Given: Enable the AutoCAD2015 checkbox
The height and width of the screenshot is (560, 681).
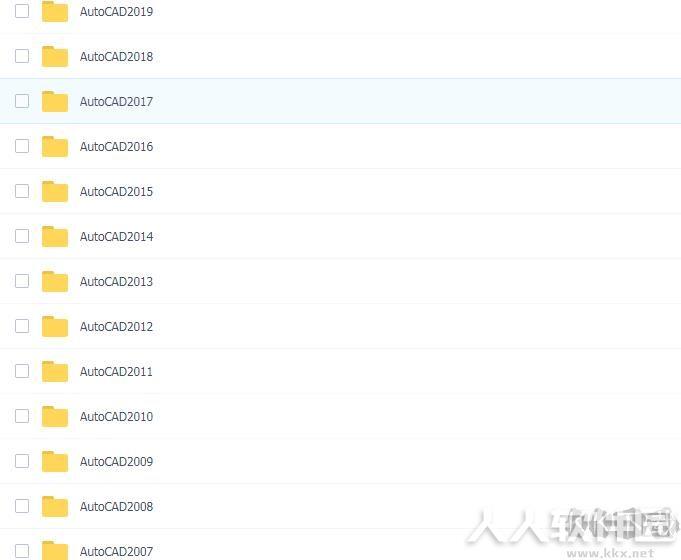Looking at the screenshot, I should click(x=22, y=191).
